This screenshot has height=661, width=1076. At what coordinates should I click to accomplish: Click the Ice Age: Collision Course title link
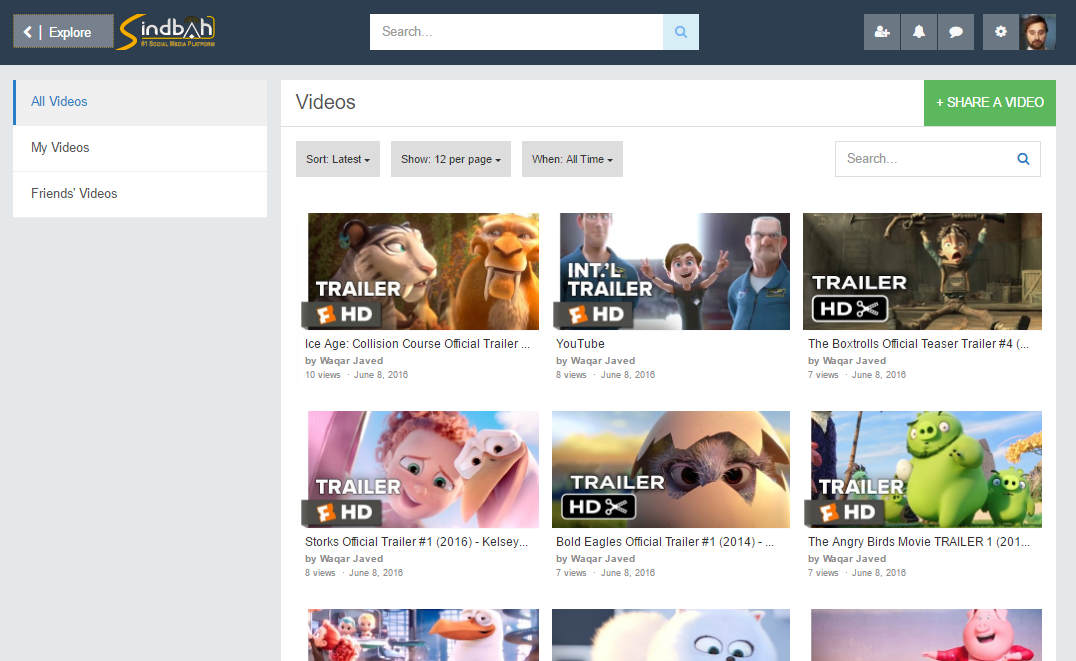click(417, 344)
